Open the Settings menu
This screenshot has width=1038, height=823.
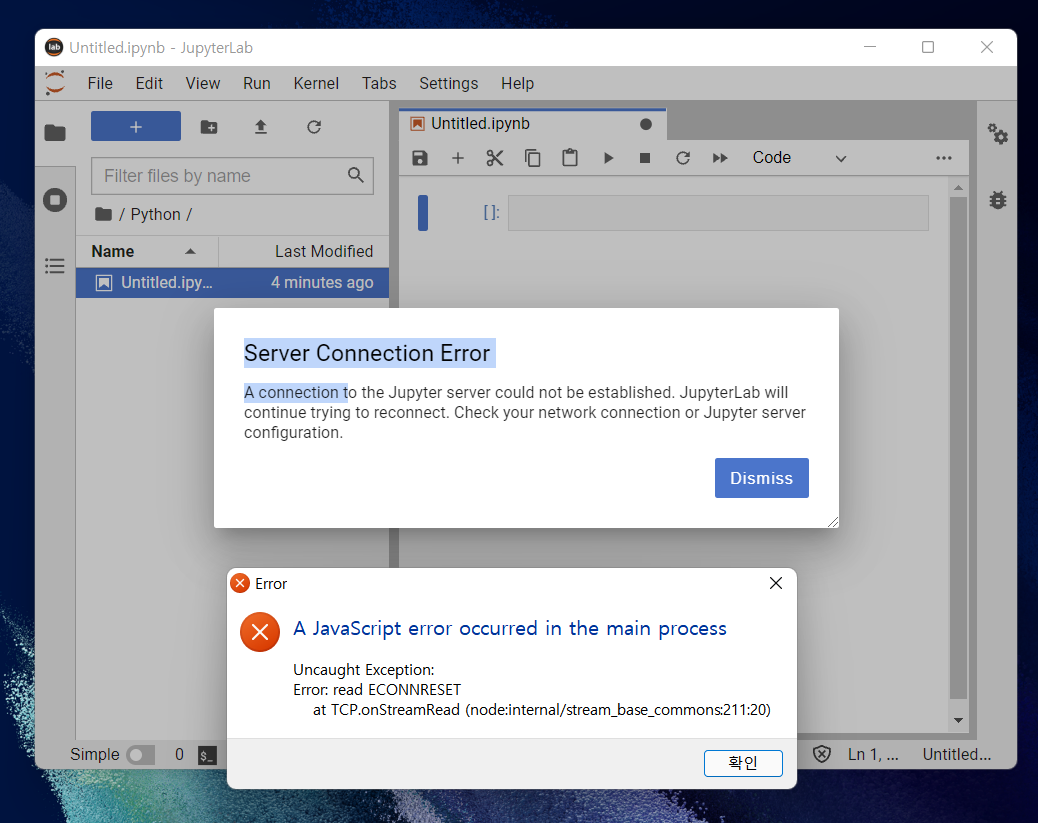coord(448,83)
